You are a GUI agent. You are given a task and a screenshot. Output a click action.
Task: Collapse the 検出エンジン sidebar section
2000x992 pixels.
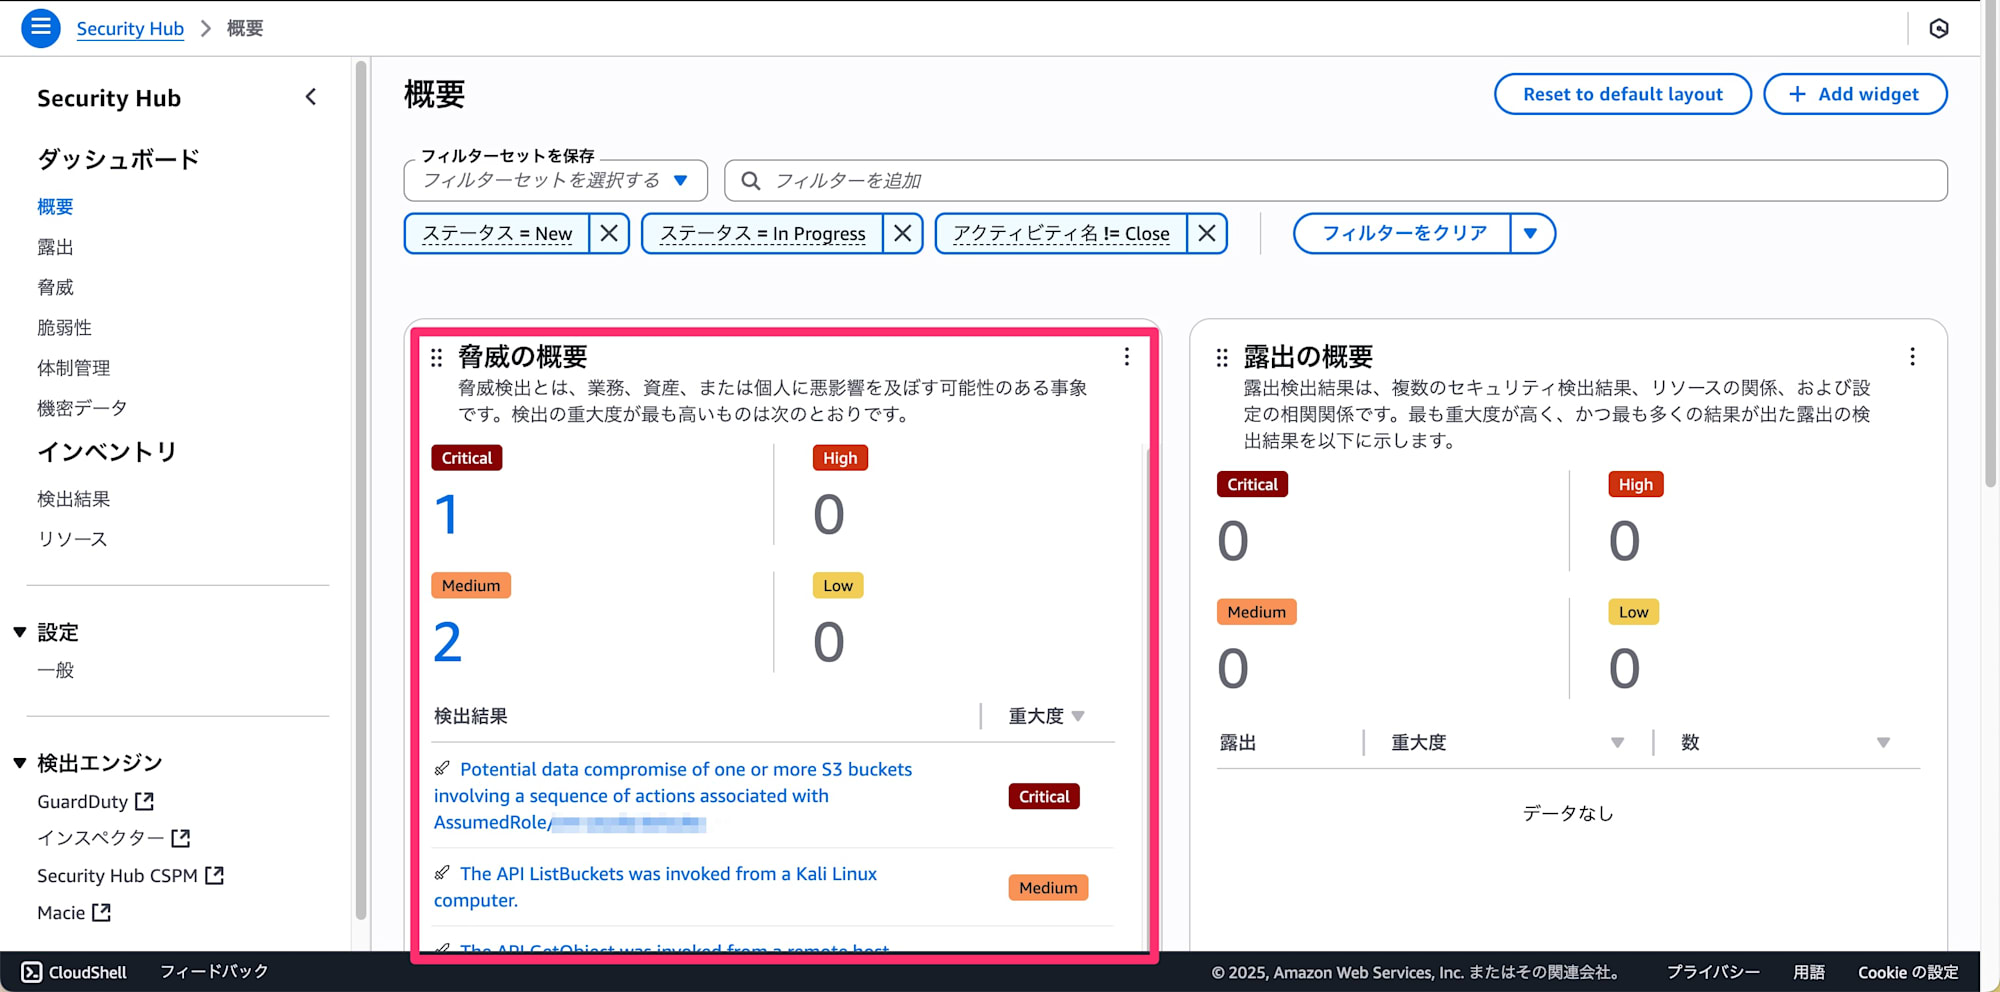[19, 763]
